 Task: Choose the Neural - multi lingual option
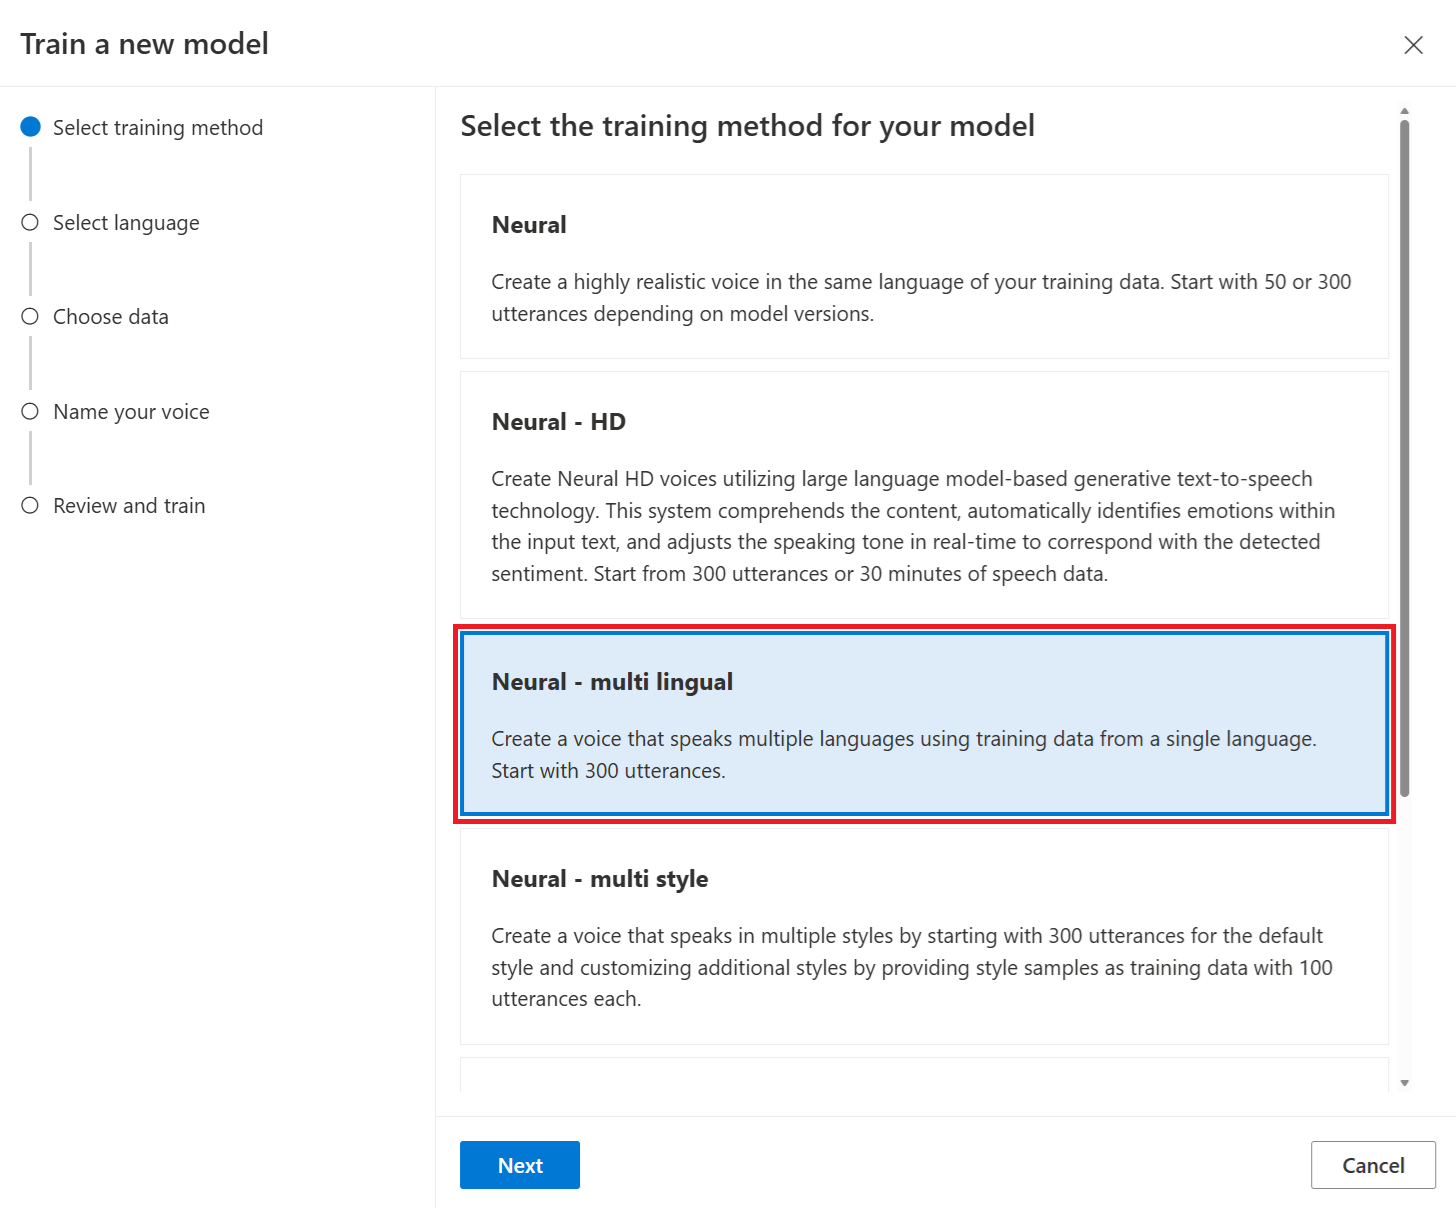924,724
